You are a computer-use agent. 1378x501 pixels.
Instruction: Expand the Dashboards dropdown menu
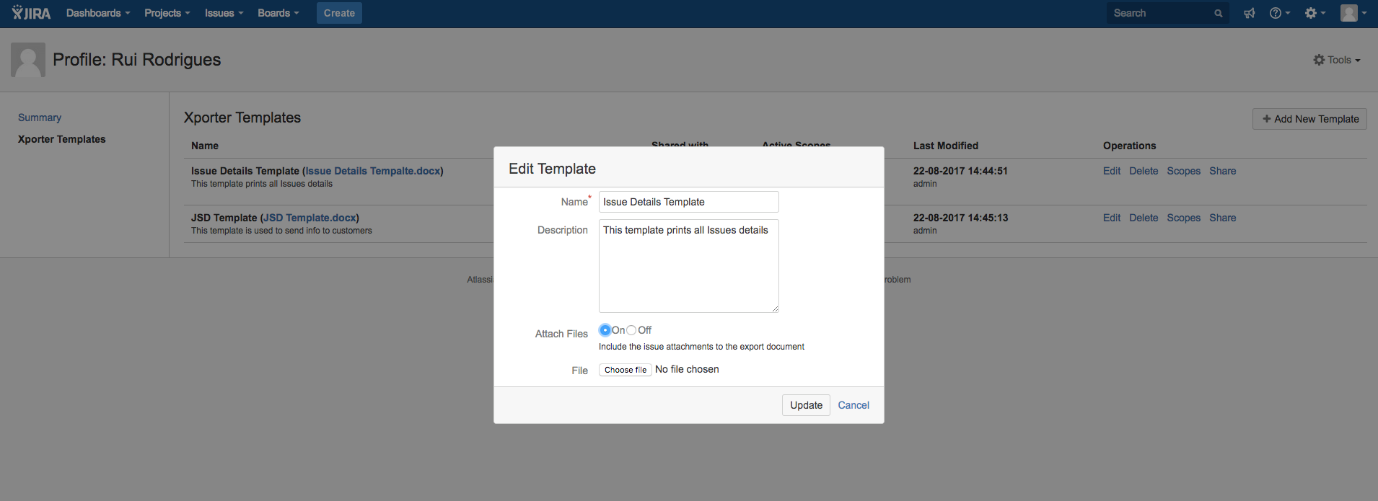(98, 13)
